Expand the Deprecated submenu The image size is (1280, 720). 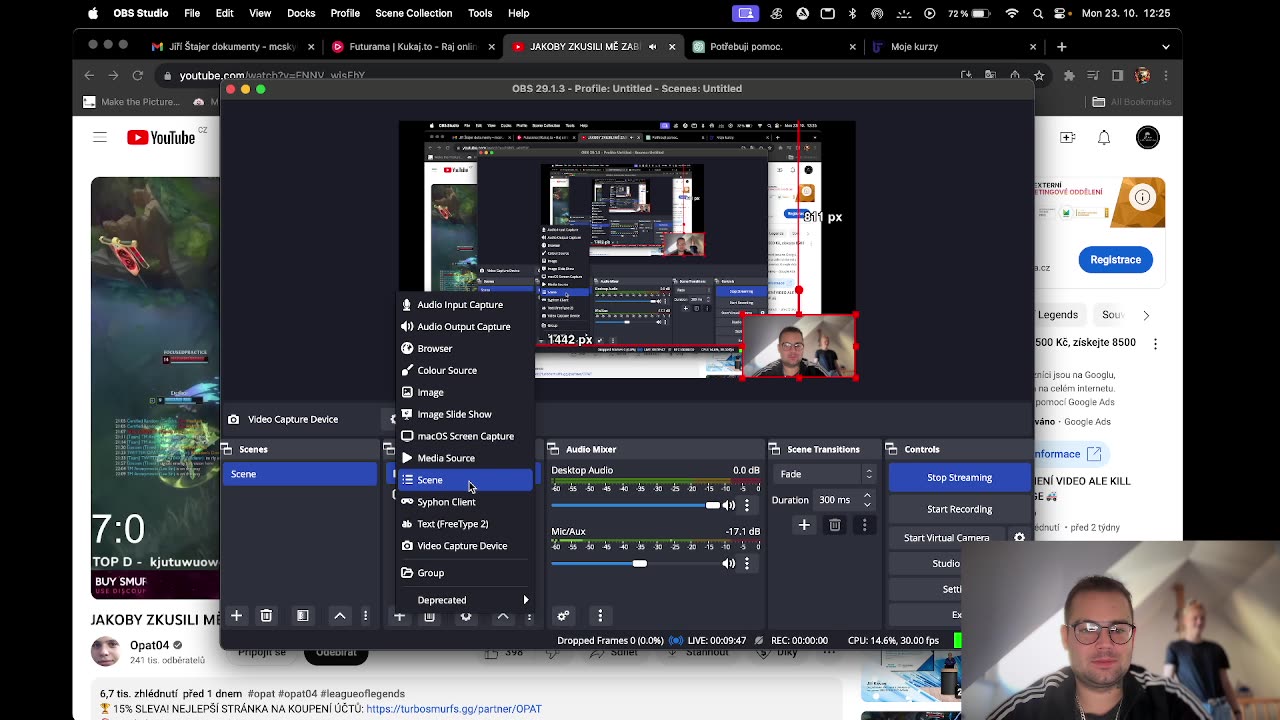[x=463, y=600]
